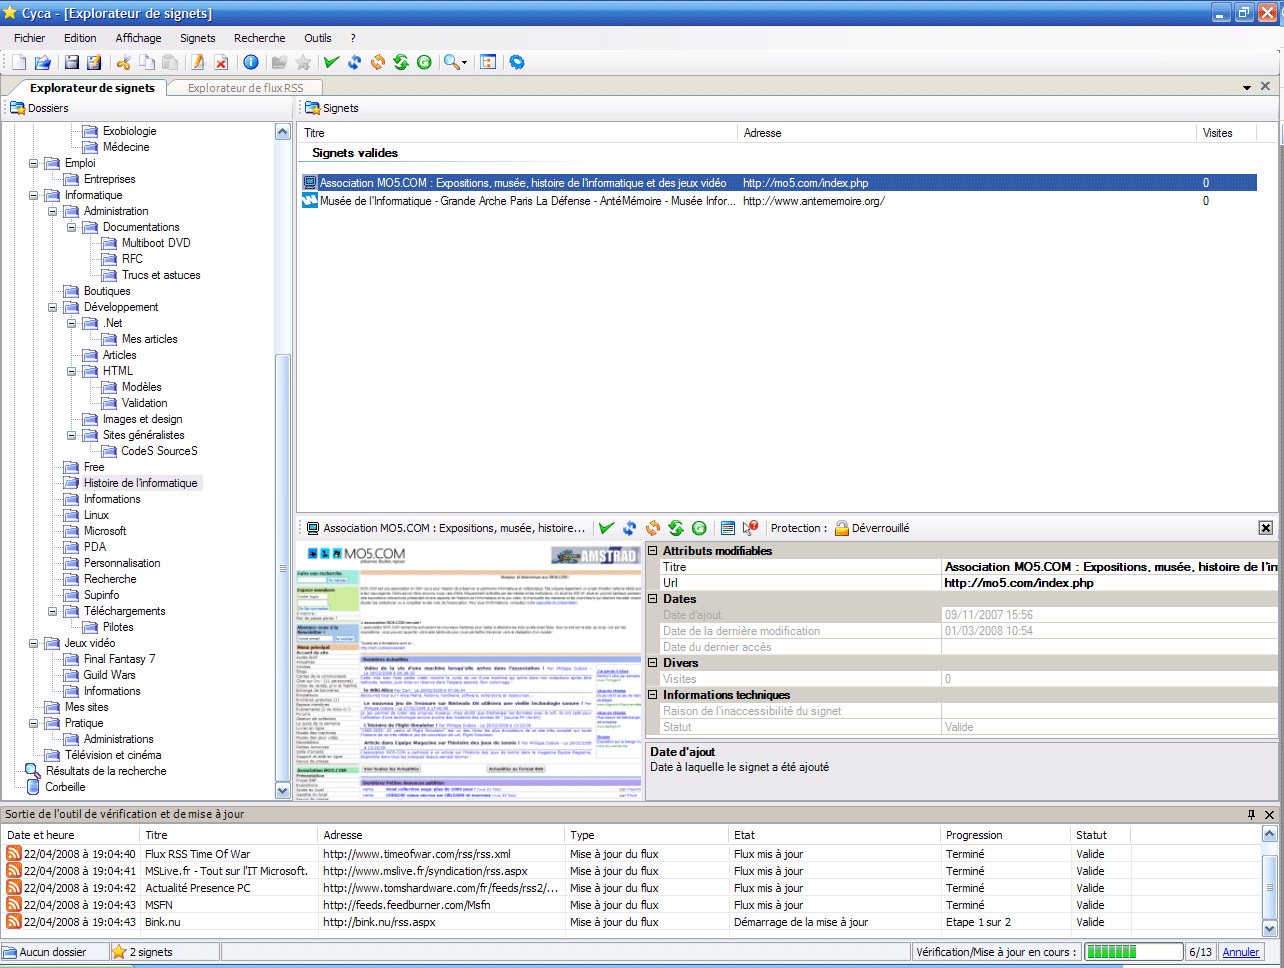Click the orange circular arrows icon in main toolbar
The height and width of the screenshot is (968, 1284).
(x=378, y=62)
